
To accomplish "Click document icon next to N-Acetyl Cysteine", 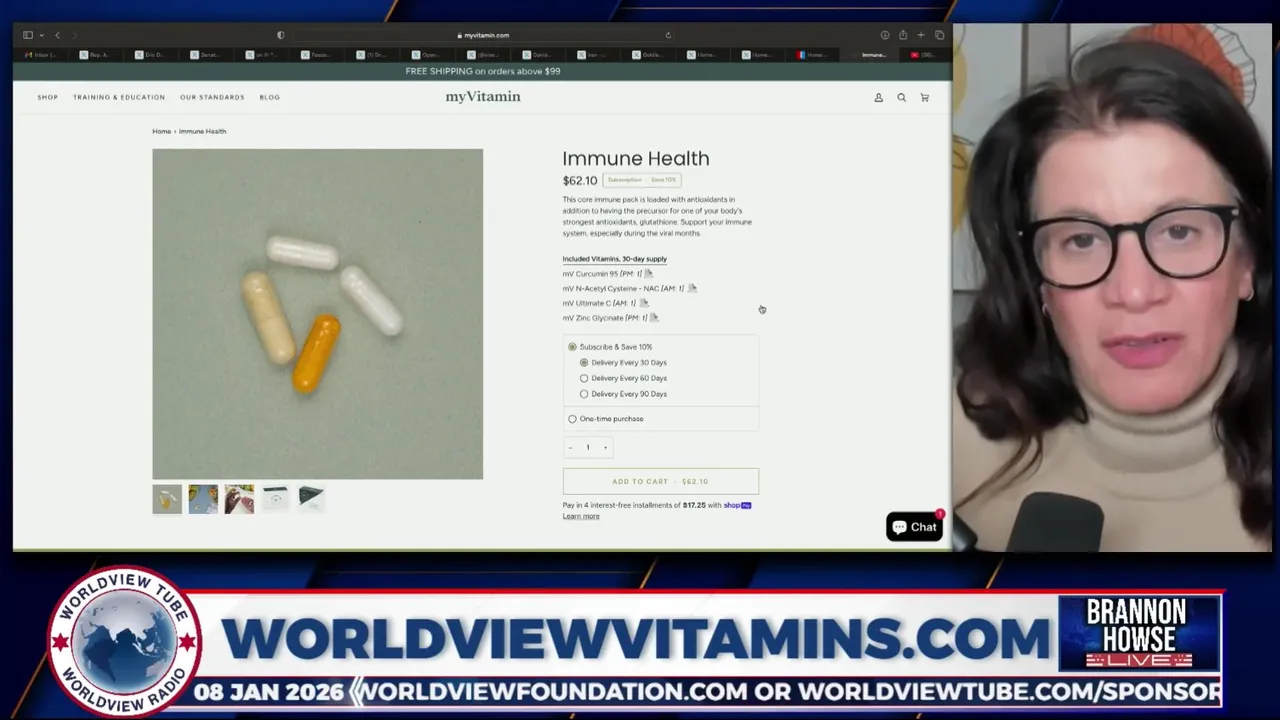I will pos(692,288).
